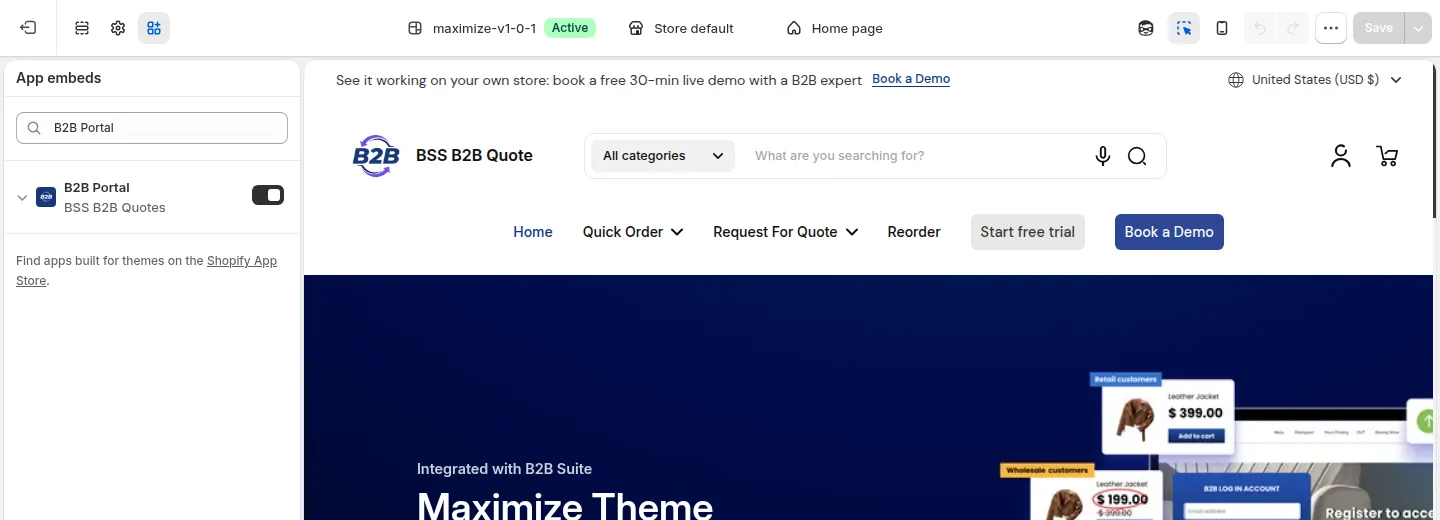Select the App embeds icon
The width and height of the screenshot is (1440, 520).
154,28
